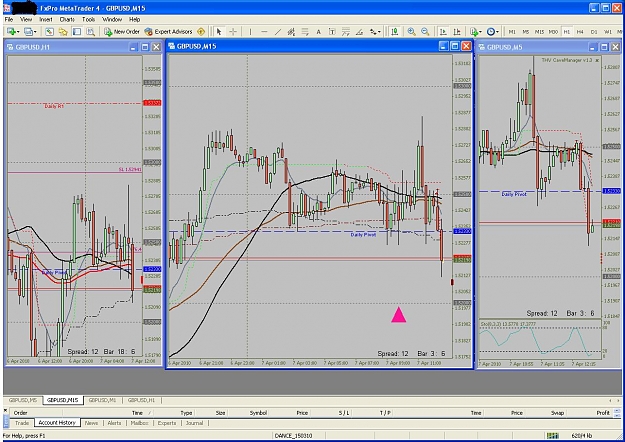
Task: Click the New Order button
Action: tap(122, 31)
